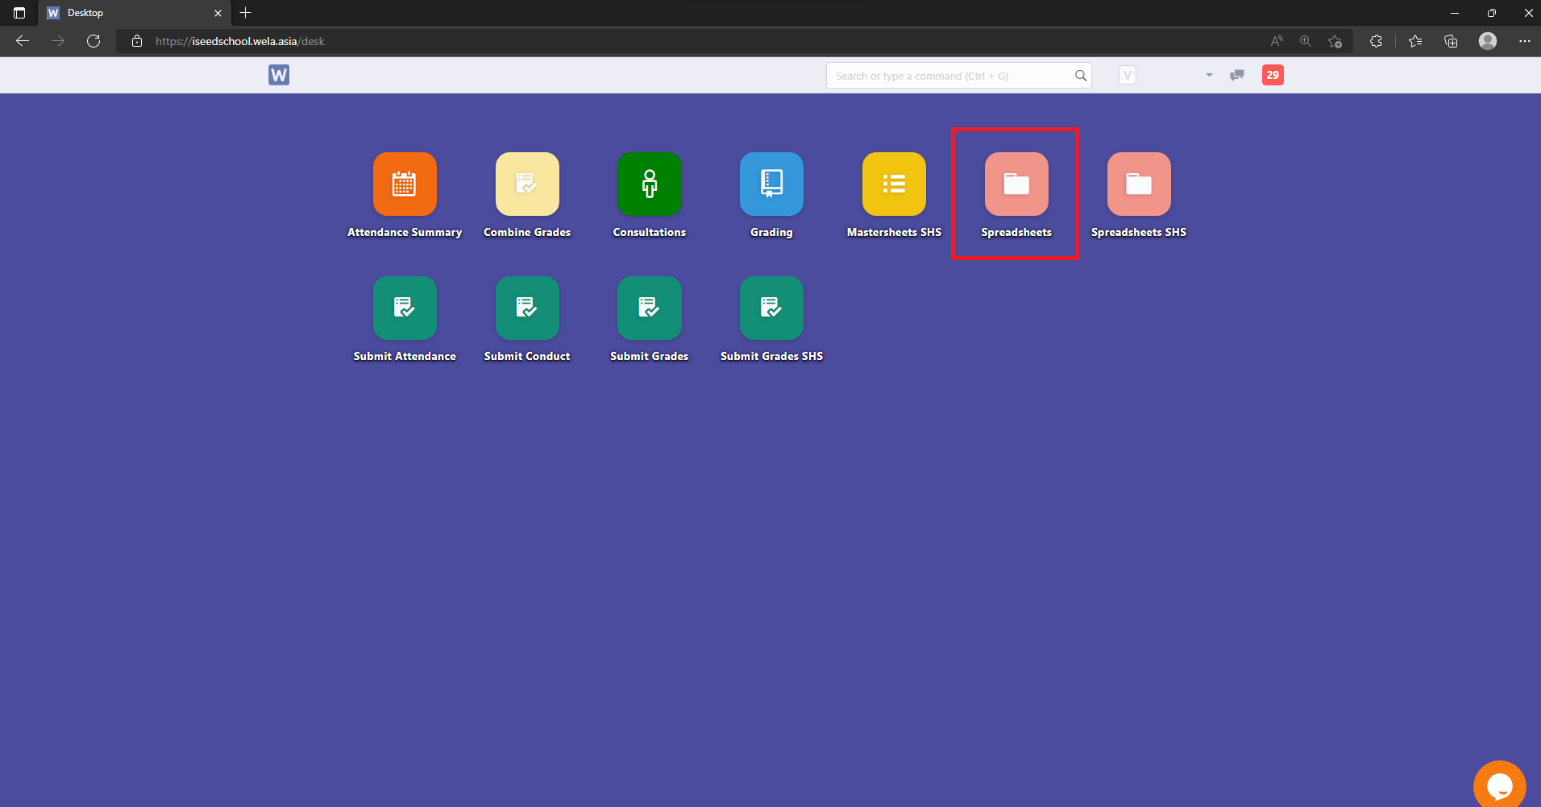The width and height of the screenshot is (1541, 807).
Task: Click the Wela W logo home icon
Action: (279, 75)
